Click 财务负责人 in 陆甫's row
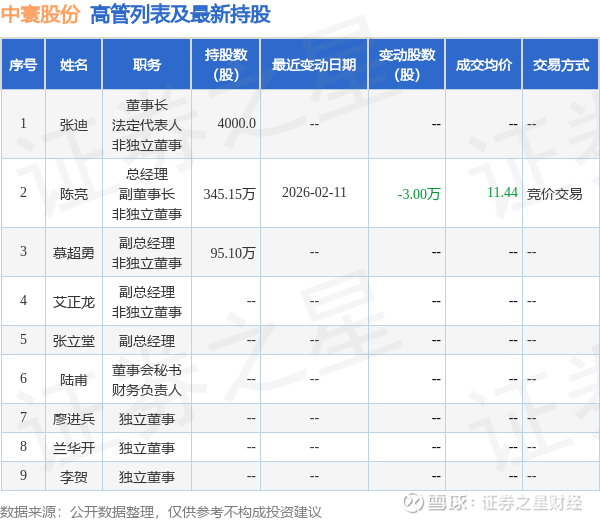 pyautogui.click(x=147, y=390)
